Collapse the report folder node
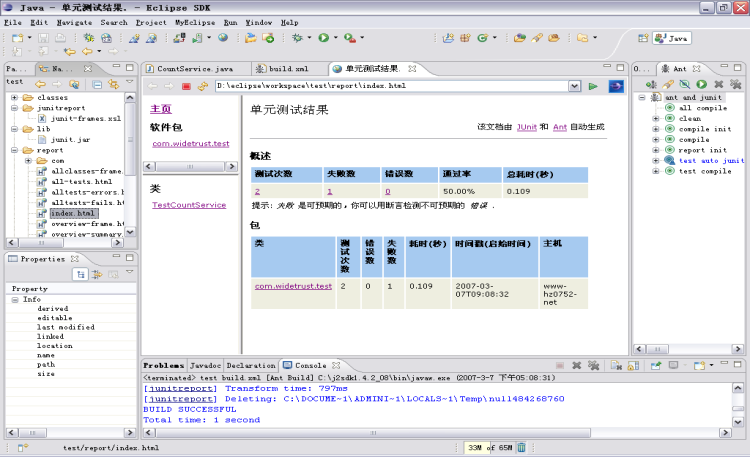The width and height of the screenshot is (750, 457). (15, 150)
